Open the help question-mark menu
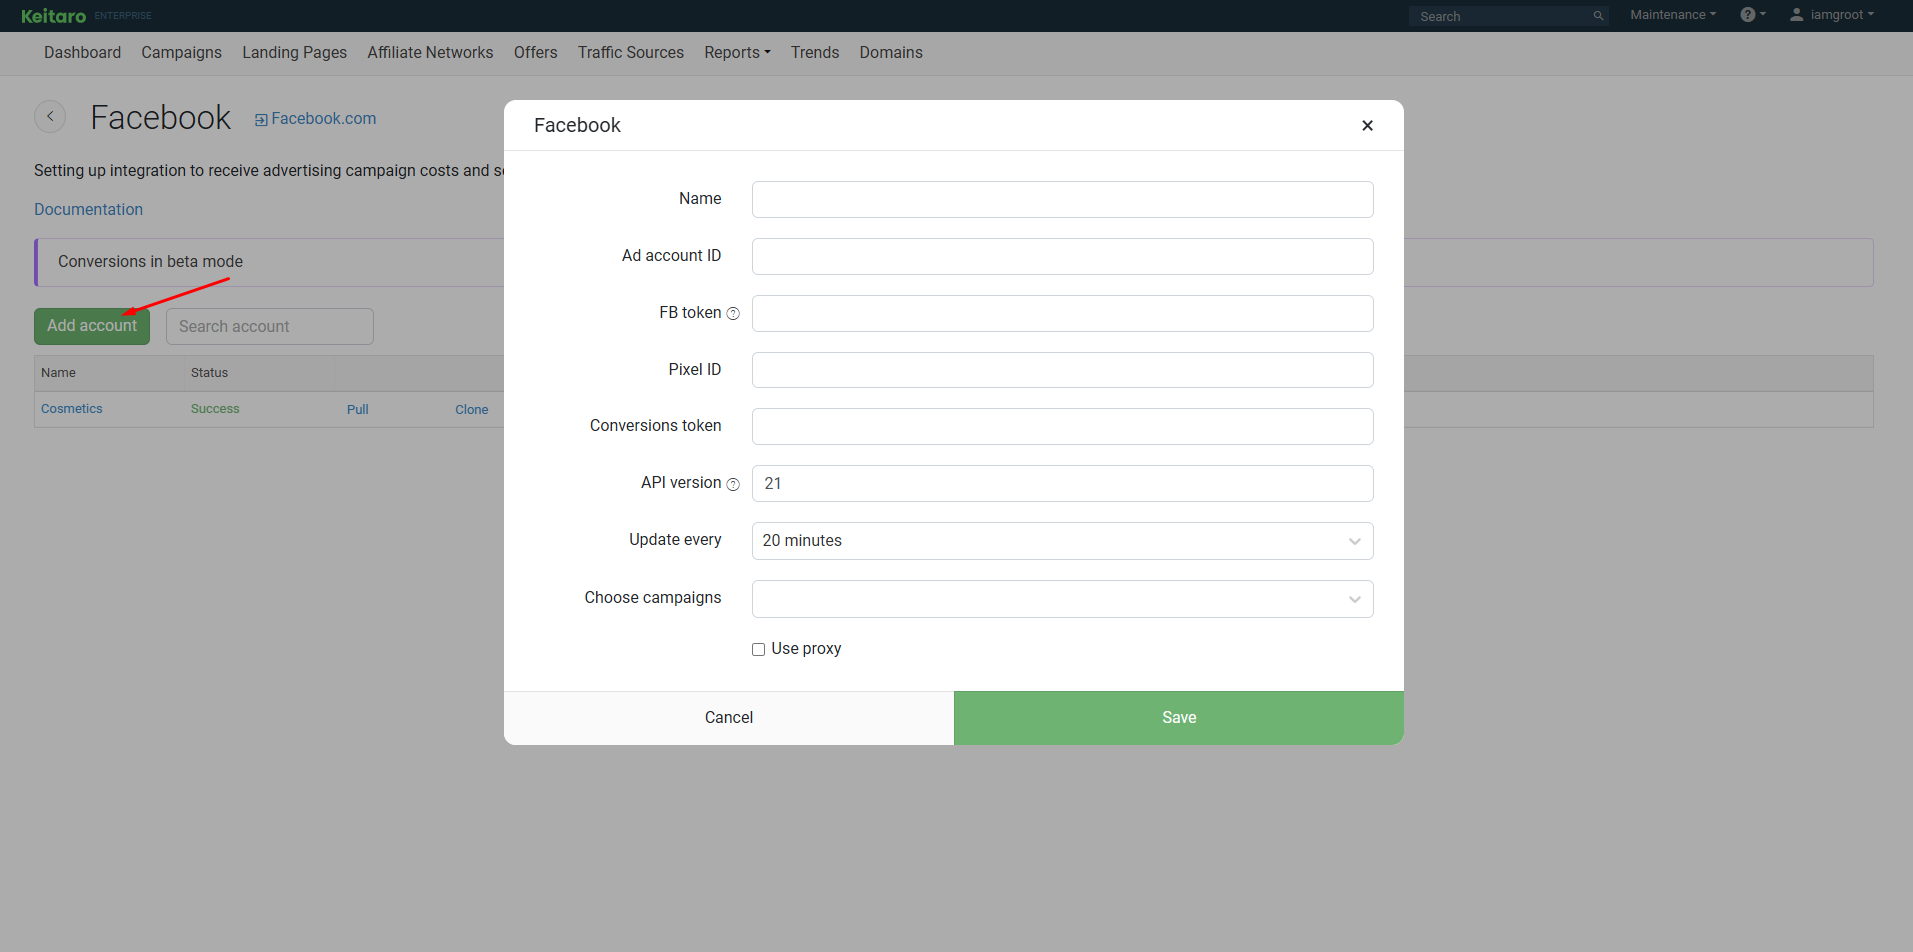 pyautogui.click(x=1753, y=15)
